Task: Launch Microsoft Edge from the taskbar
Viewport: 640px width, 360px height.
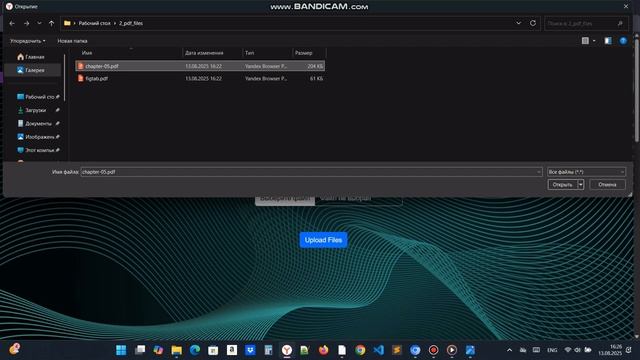Action: [195, 350]
